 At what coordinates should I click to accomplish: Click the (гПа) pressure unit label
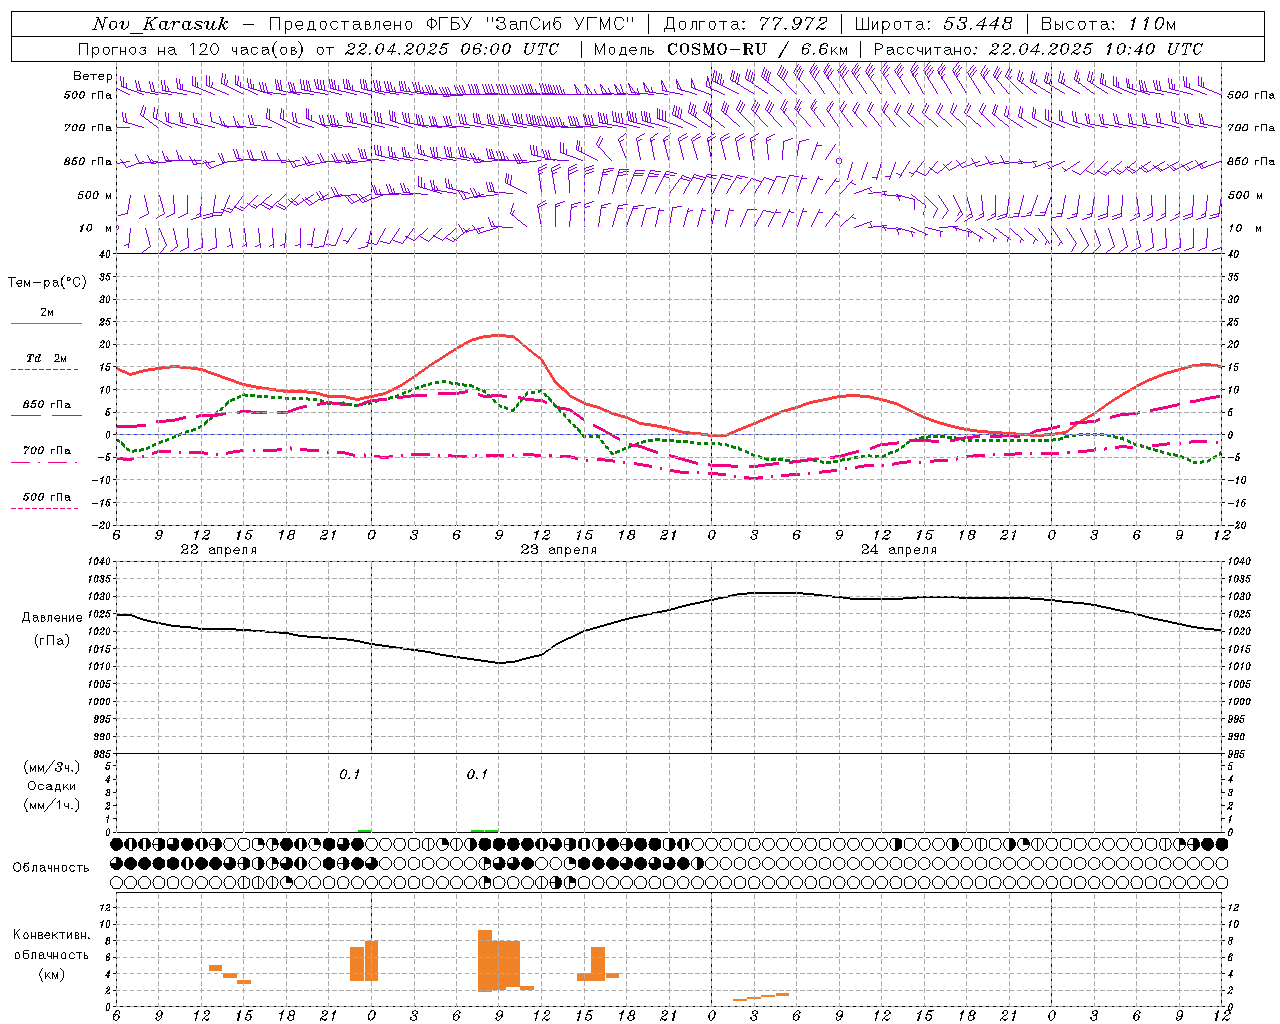point(52,641)
